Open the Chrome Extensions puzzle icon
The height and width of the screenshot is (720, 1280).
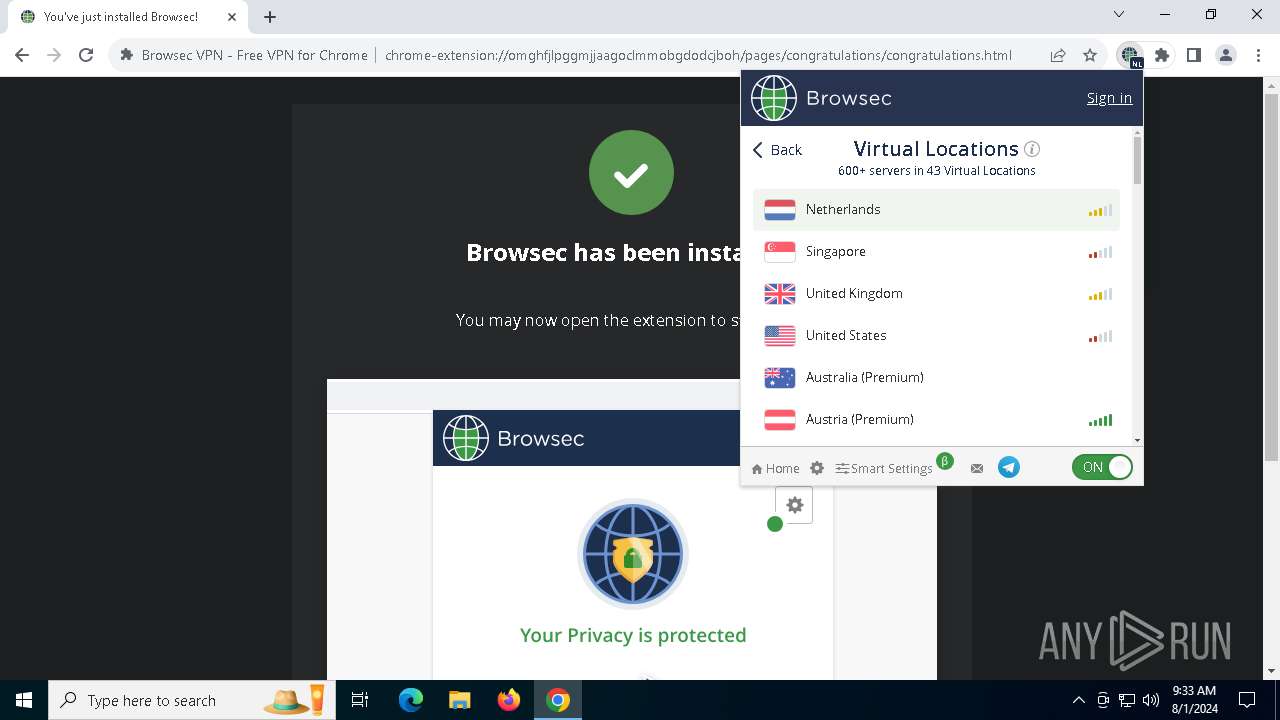(1162, 56)
